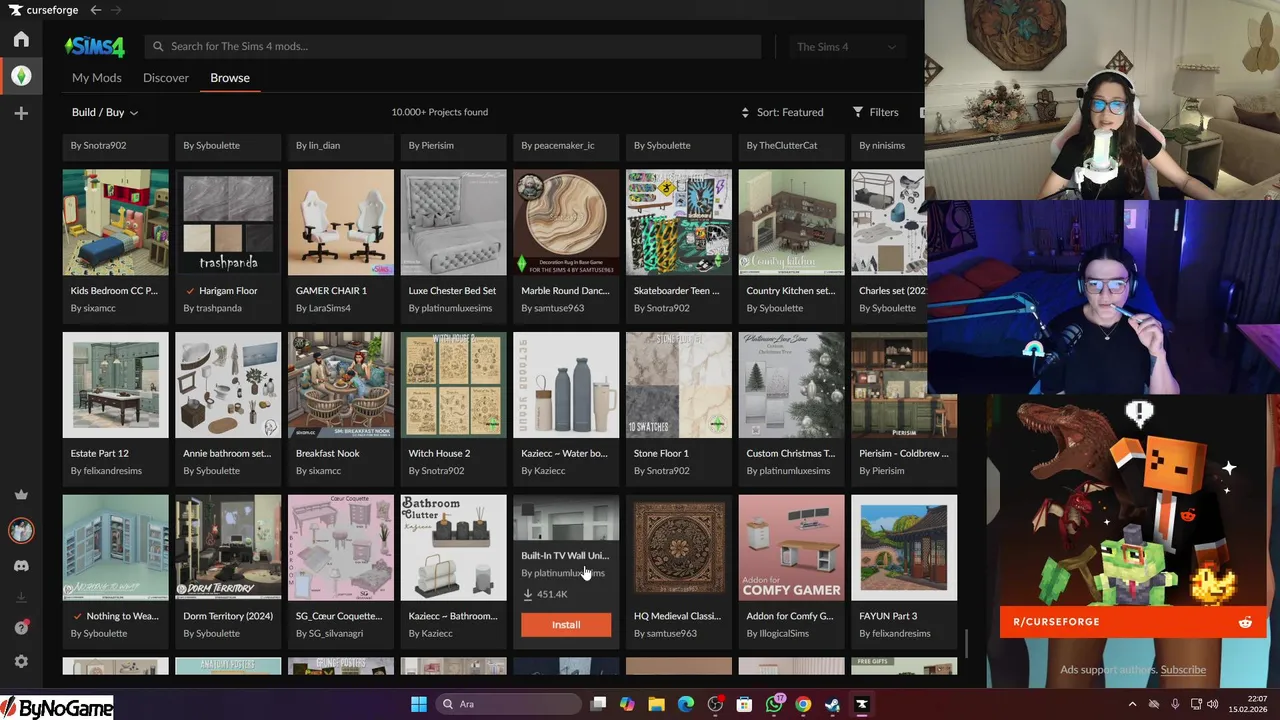Click the crown premium icon in sidebar
Image resolution: width=1280 pixels, height=720 pixels.
pos(21,495)
